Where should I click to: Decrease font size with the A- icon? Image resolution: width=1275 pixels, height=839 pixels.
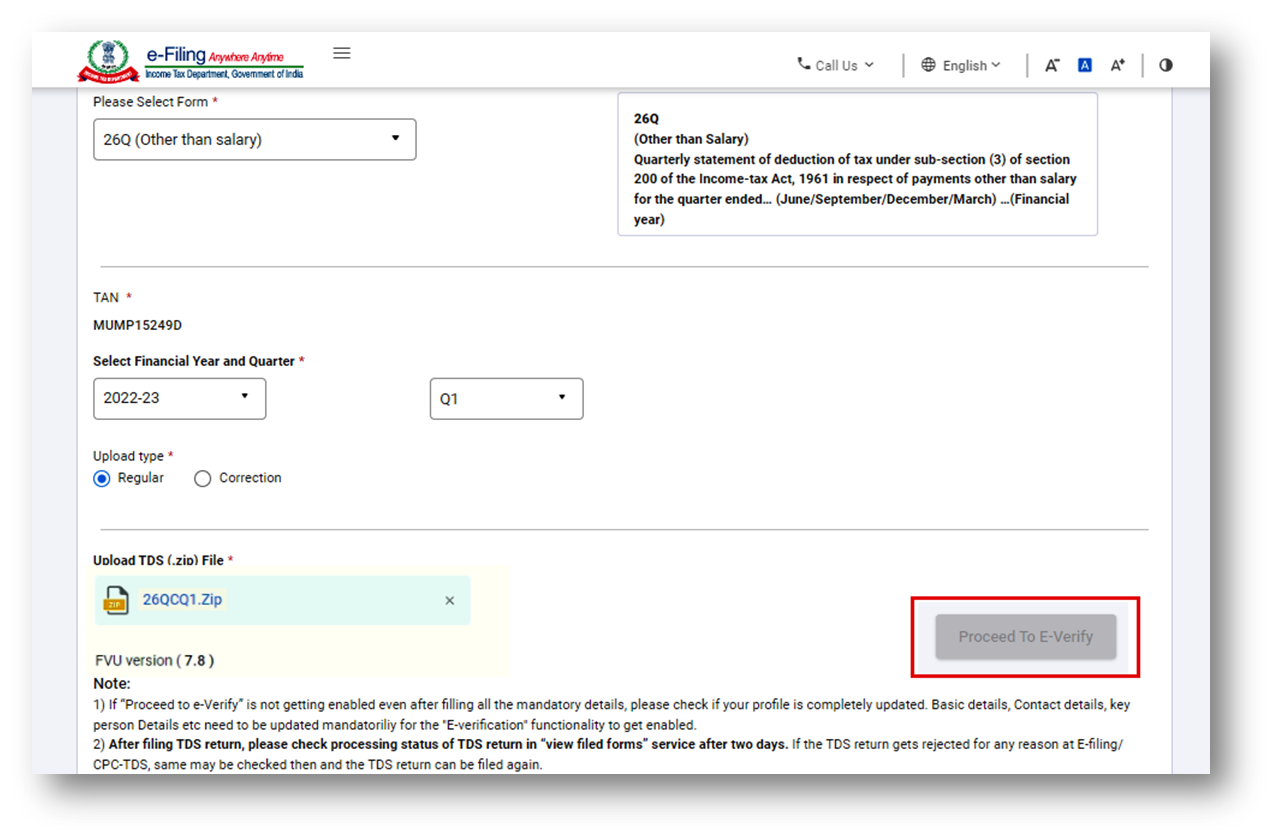point(1051,64)
